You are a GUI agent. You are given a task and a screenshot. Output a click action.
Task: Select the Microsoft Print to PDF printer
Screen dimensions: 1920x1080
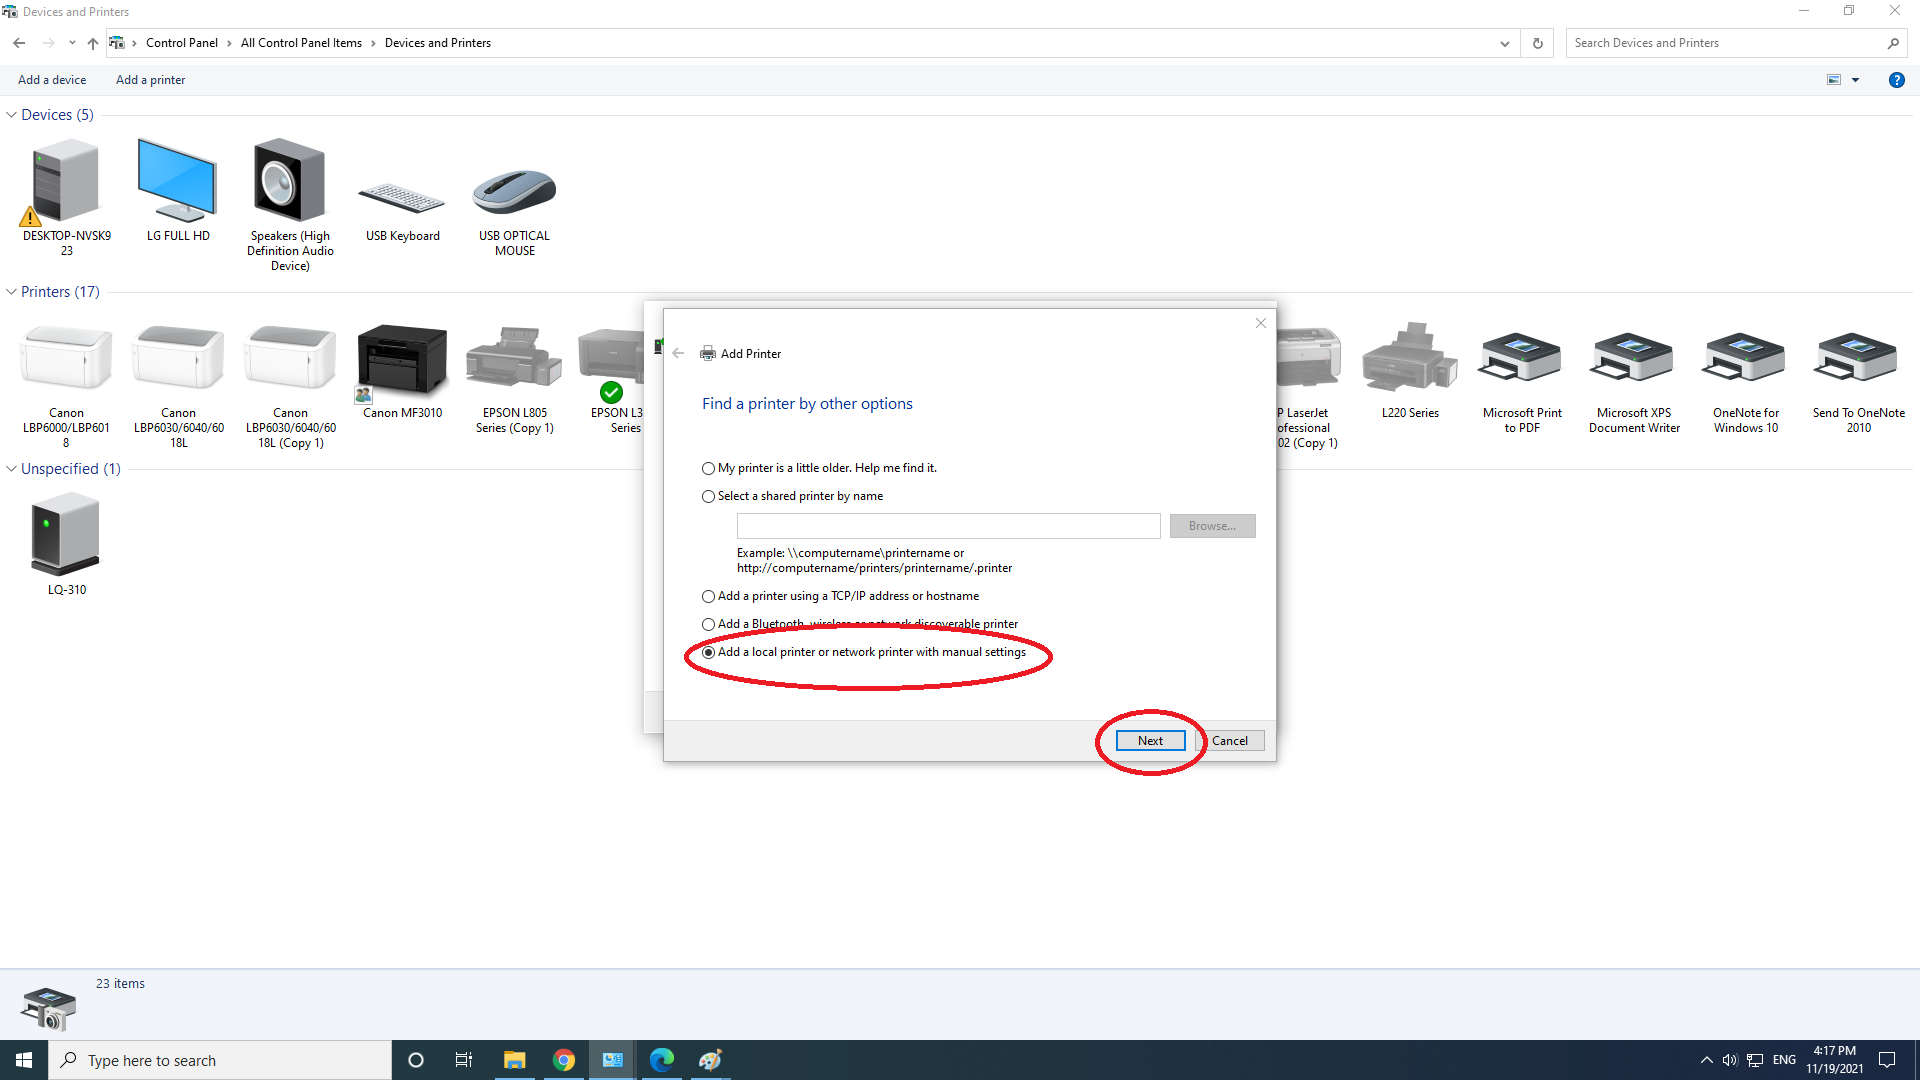point(1521,360)
